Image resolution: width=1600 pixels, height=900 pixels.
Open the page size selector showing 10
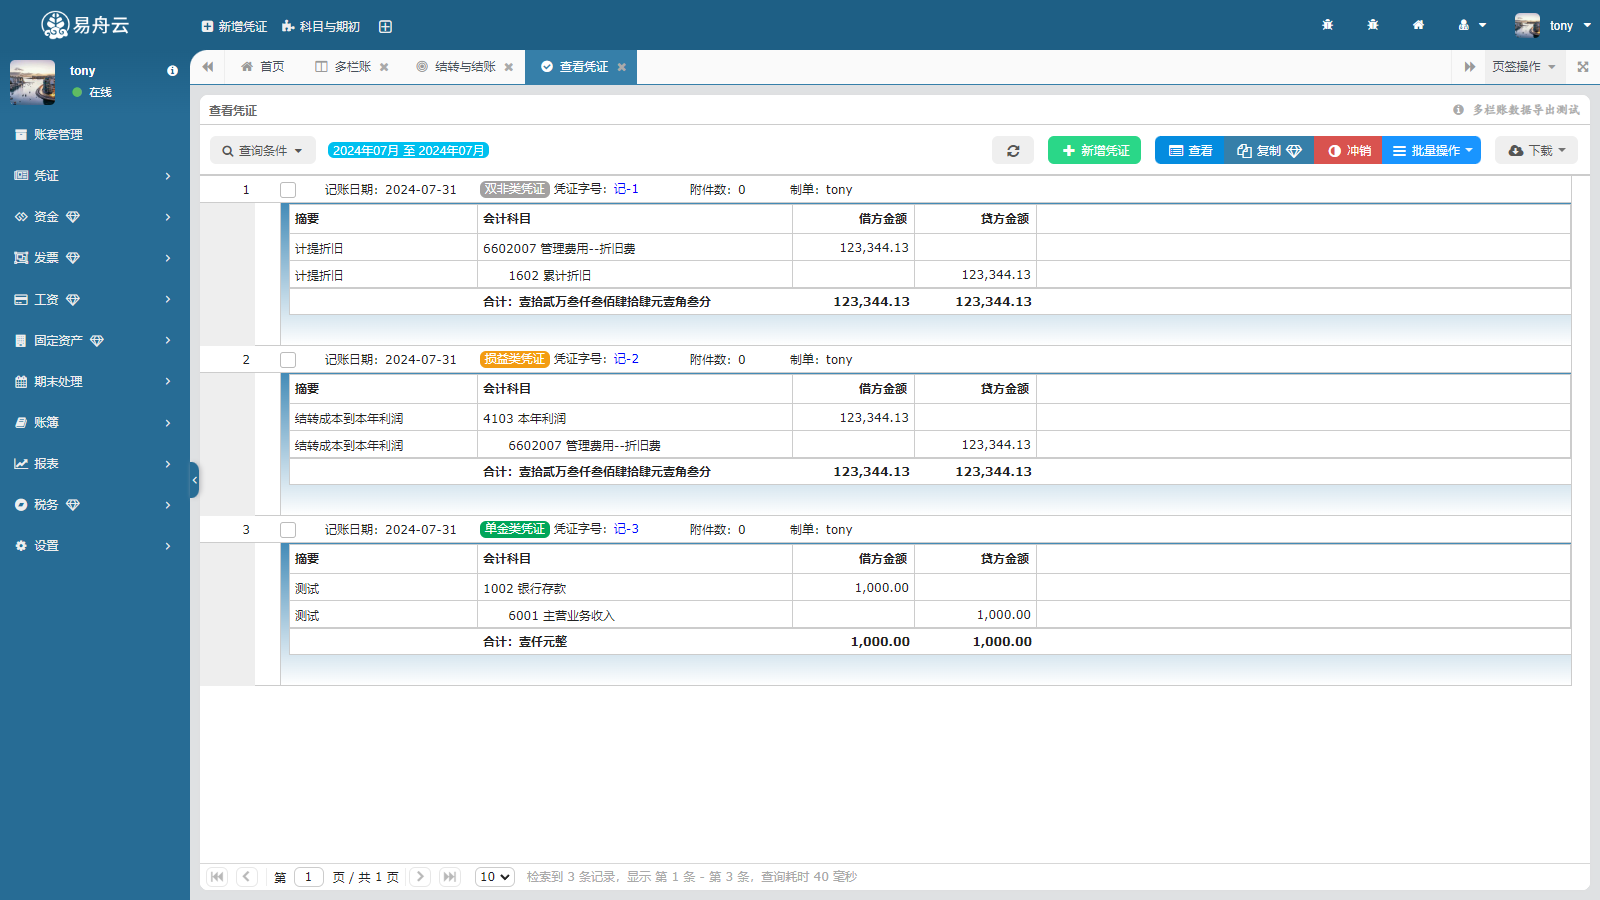(x=494, y=877)
